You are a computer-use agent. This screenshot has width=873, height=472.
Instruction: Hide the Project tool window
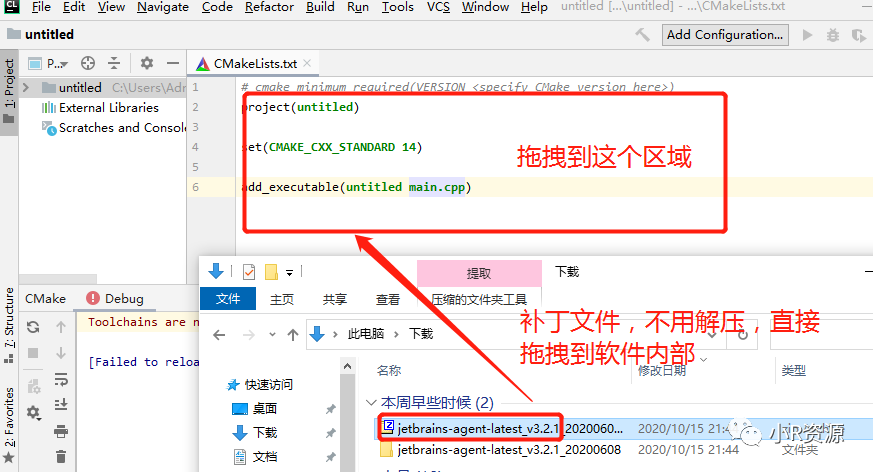173,63
